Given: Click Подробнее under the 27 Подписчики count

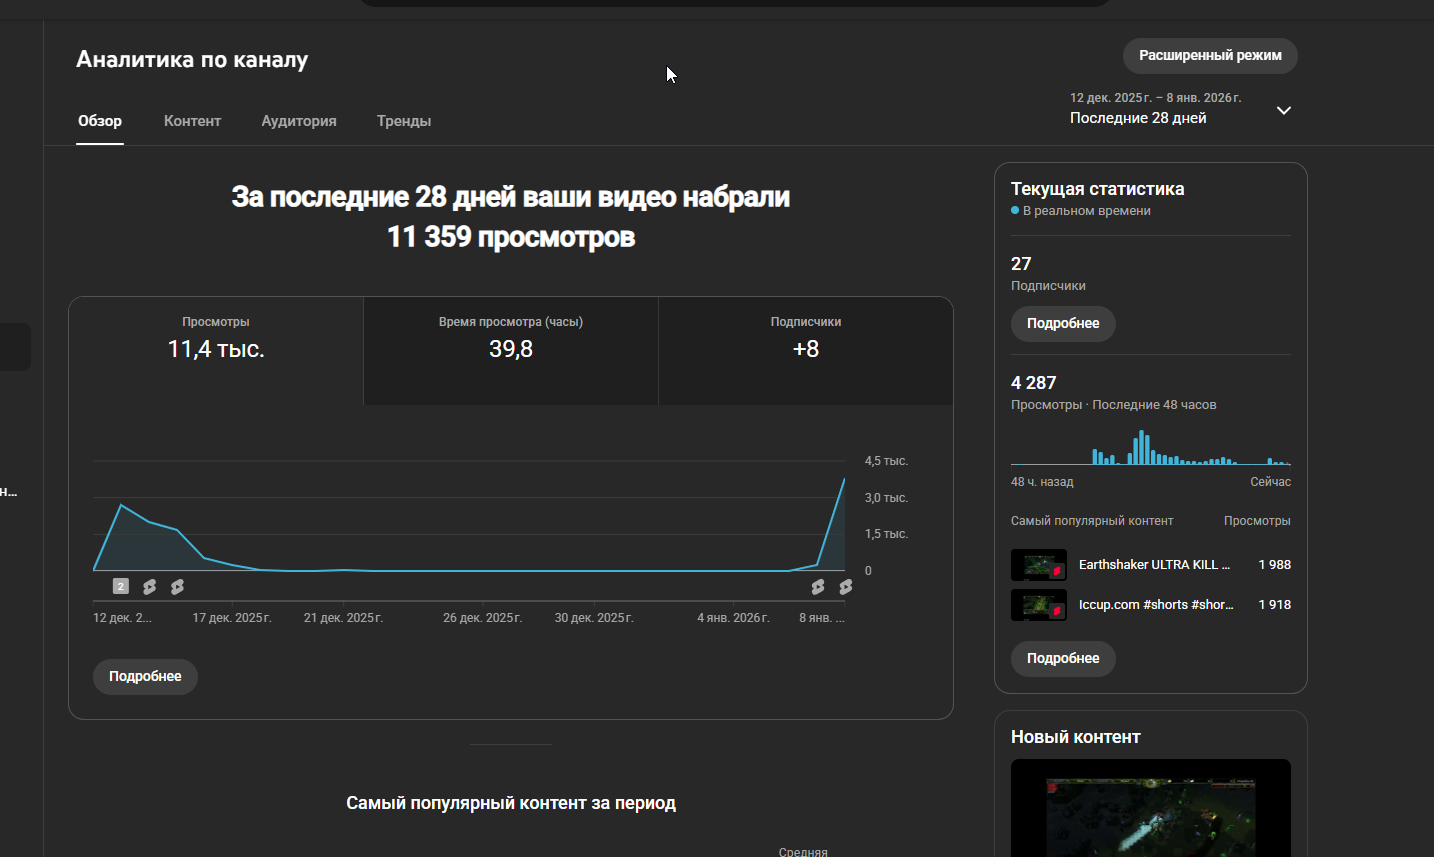Looking at the screenshot, I should pos(1063,324).
